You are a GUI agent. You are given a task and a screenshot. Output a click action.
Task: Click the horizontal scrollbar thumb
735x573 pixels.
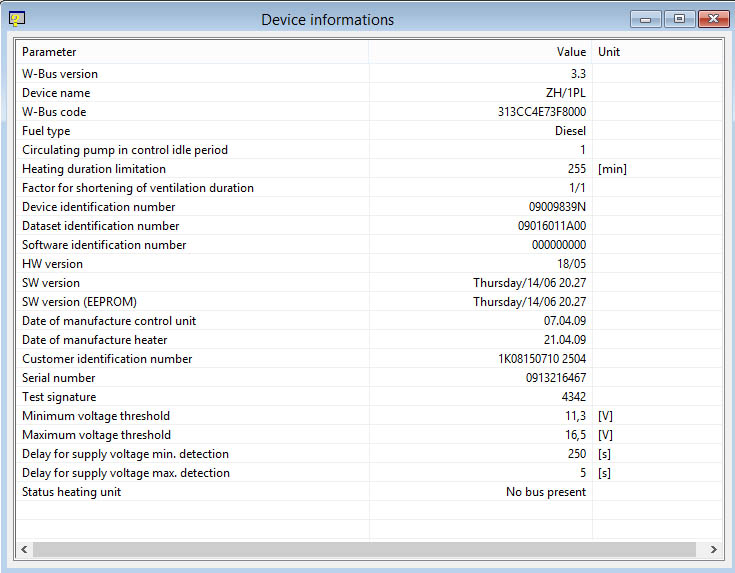[365, 549]
